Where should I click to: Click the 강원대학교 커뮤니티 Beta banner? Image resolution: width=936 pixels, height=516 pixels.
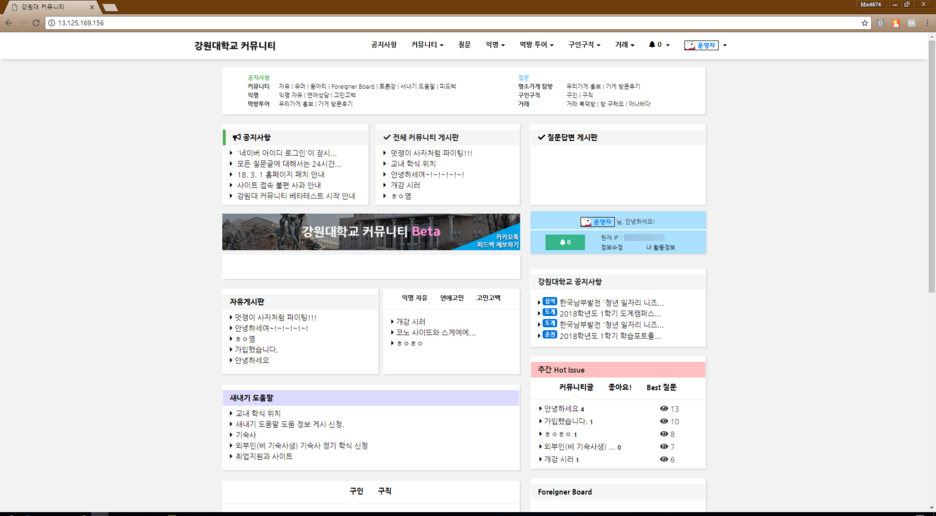coord(371,232)
